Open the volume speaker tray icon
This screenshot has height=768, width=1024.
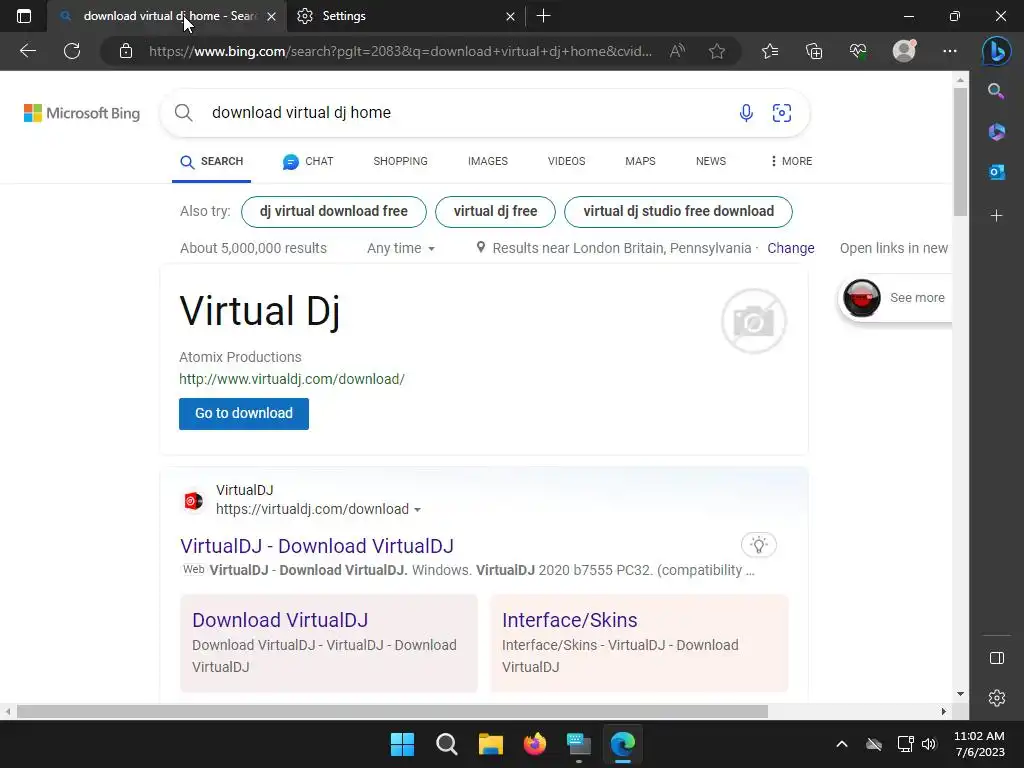(929, 744)
